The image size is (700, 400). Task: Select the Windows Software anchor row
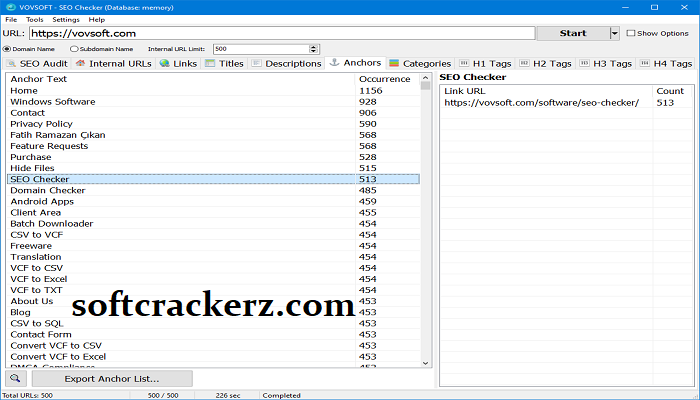tap(213, 102)
